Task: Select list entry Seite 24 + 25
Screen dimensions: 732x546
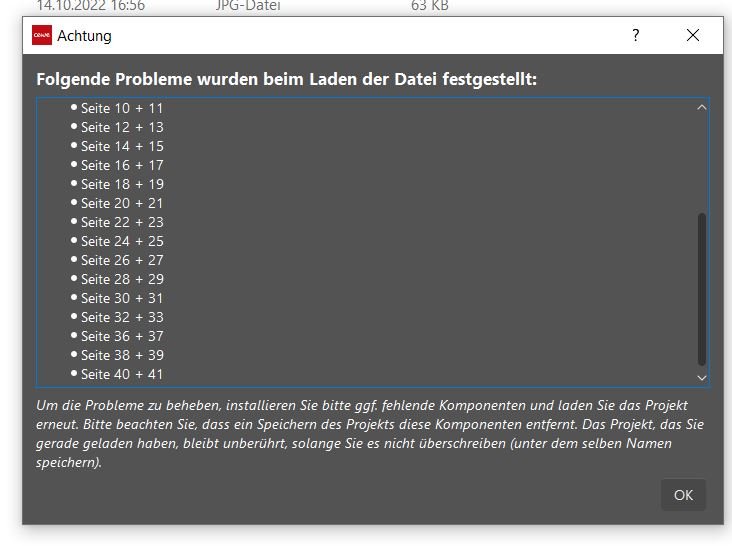Action: (x=122, y=241)
